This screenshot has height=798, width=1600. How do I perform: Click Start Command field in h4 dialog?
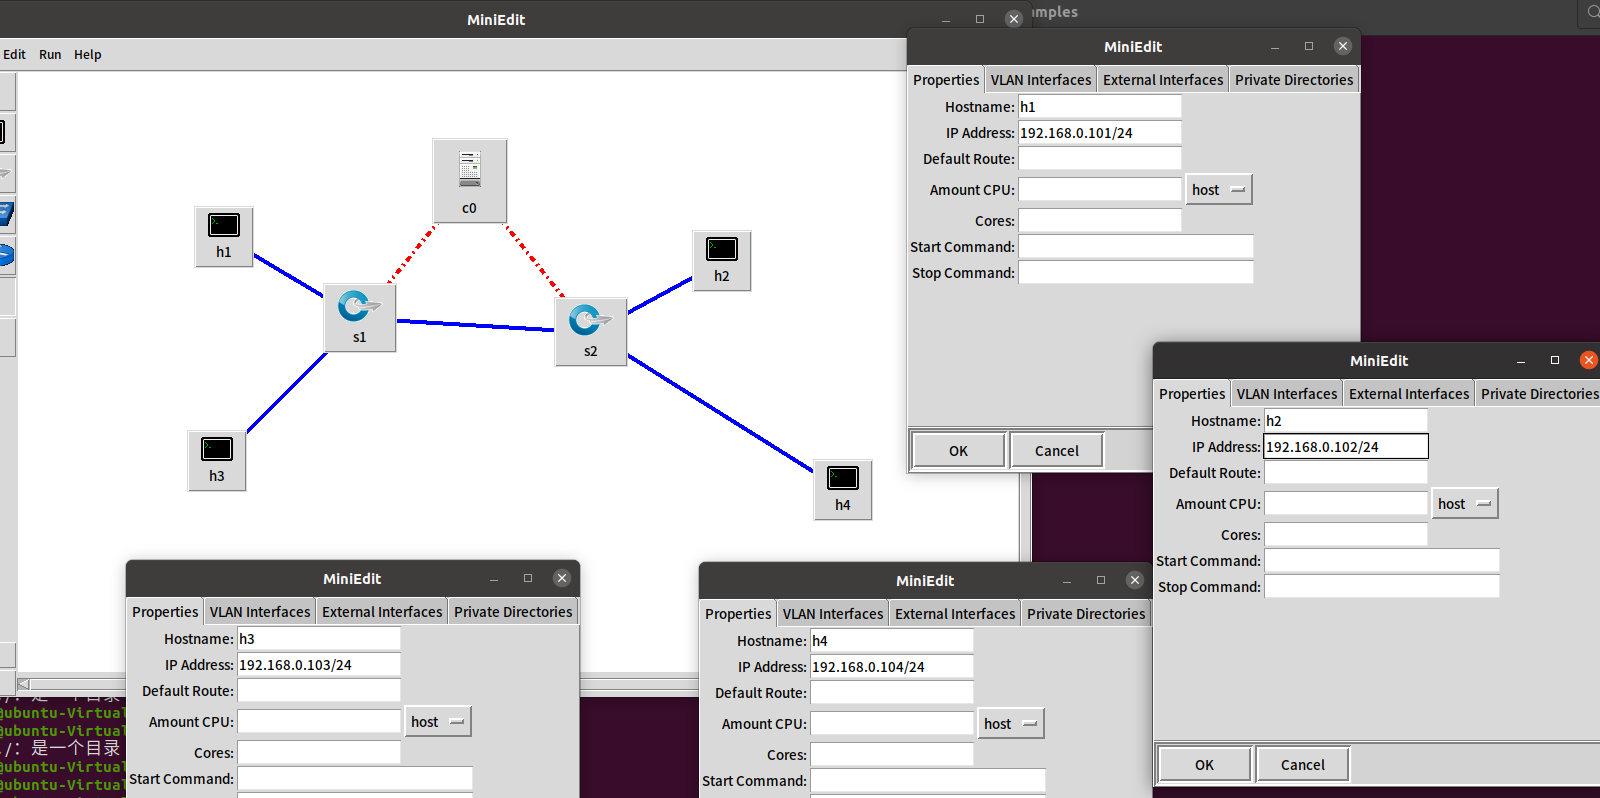tap(928, 781)
